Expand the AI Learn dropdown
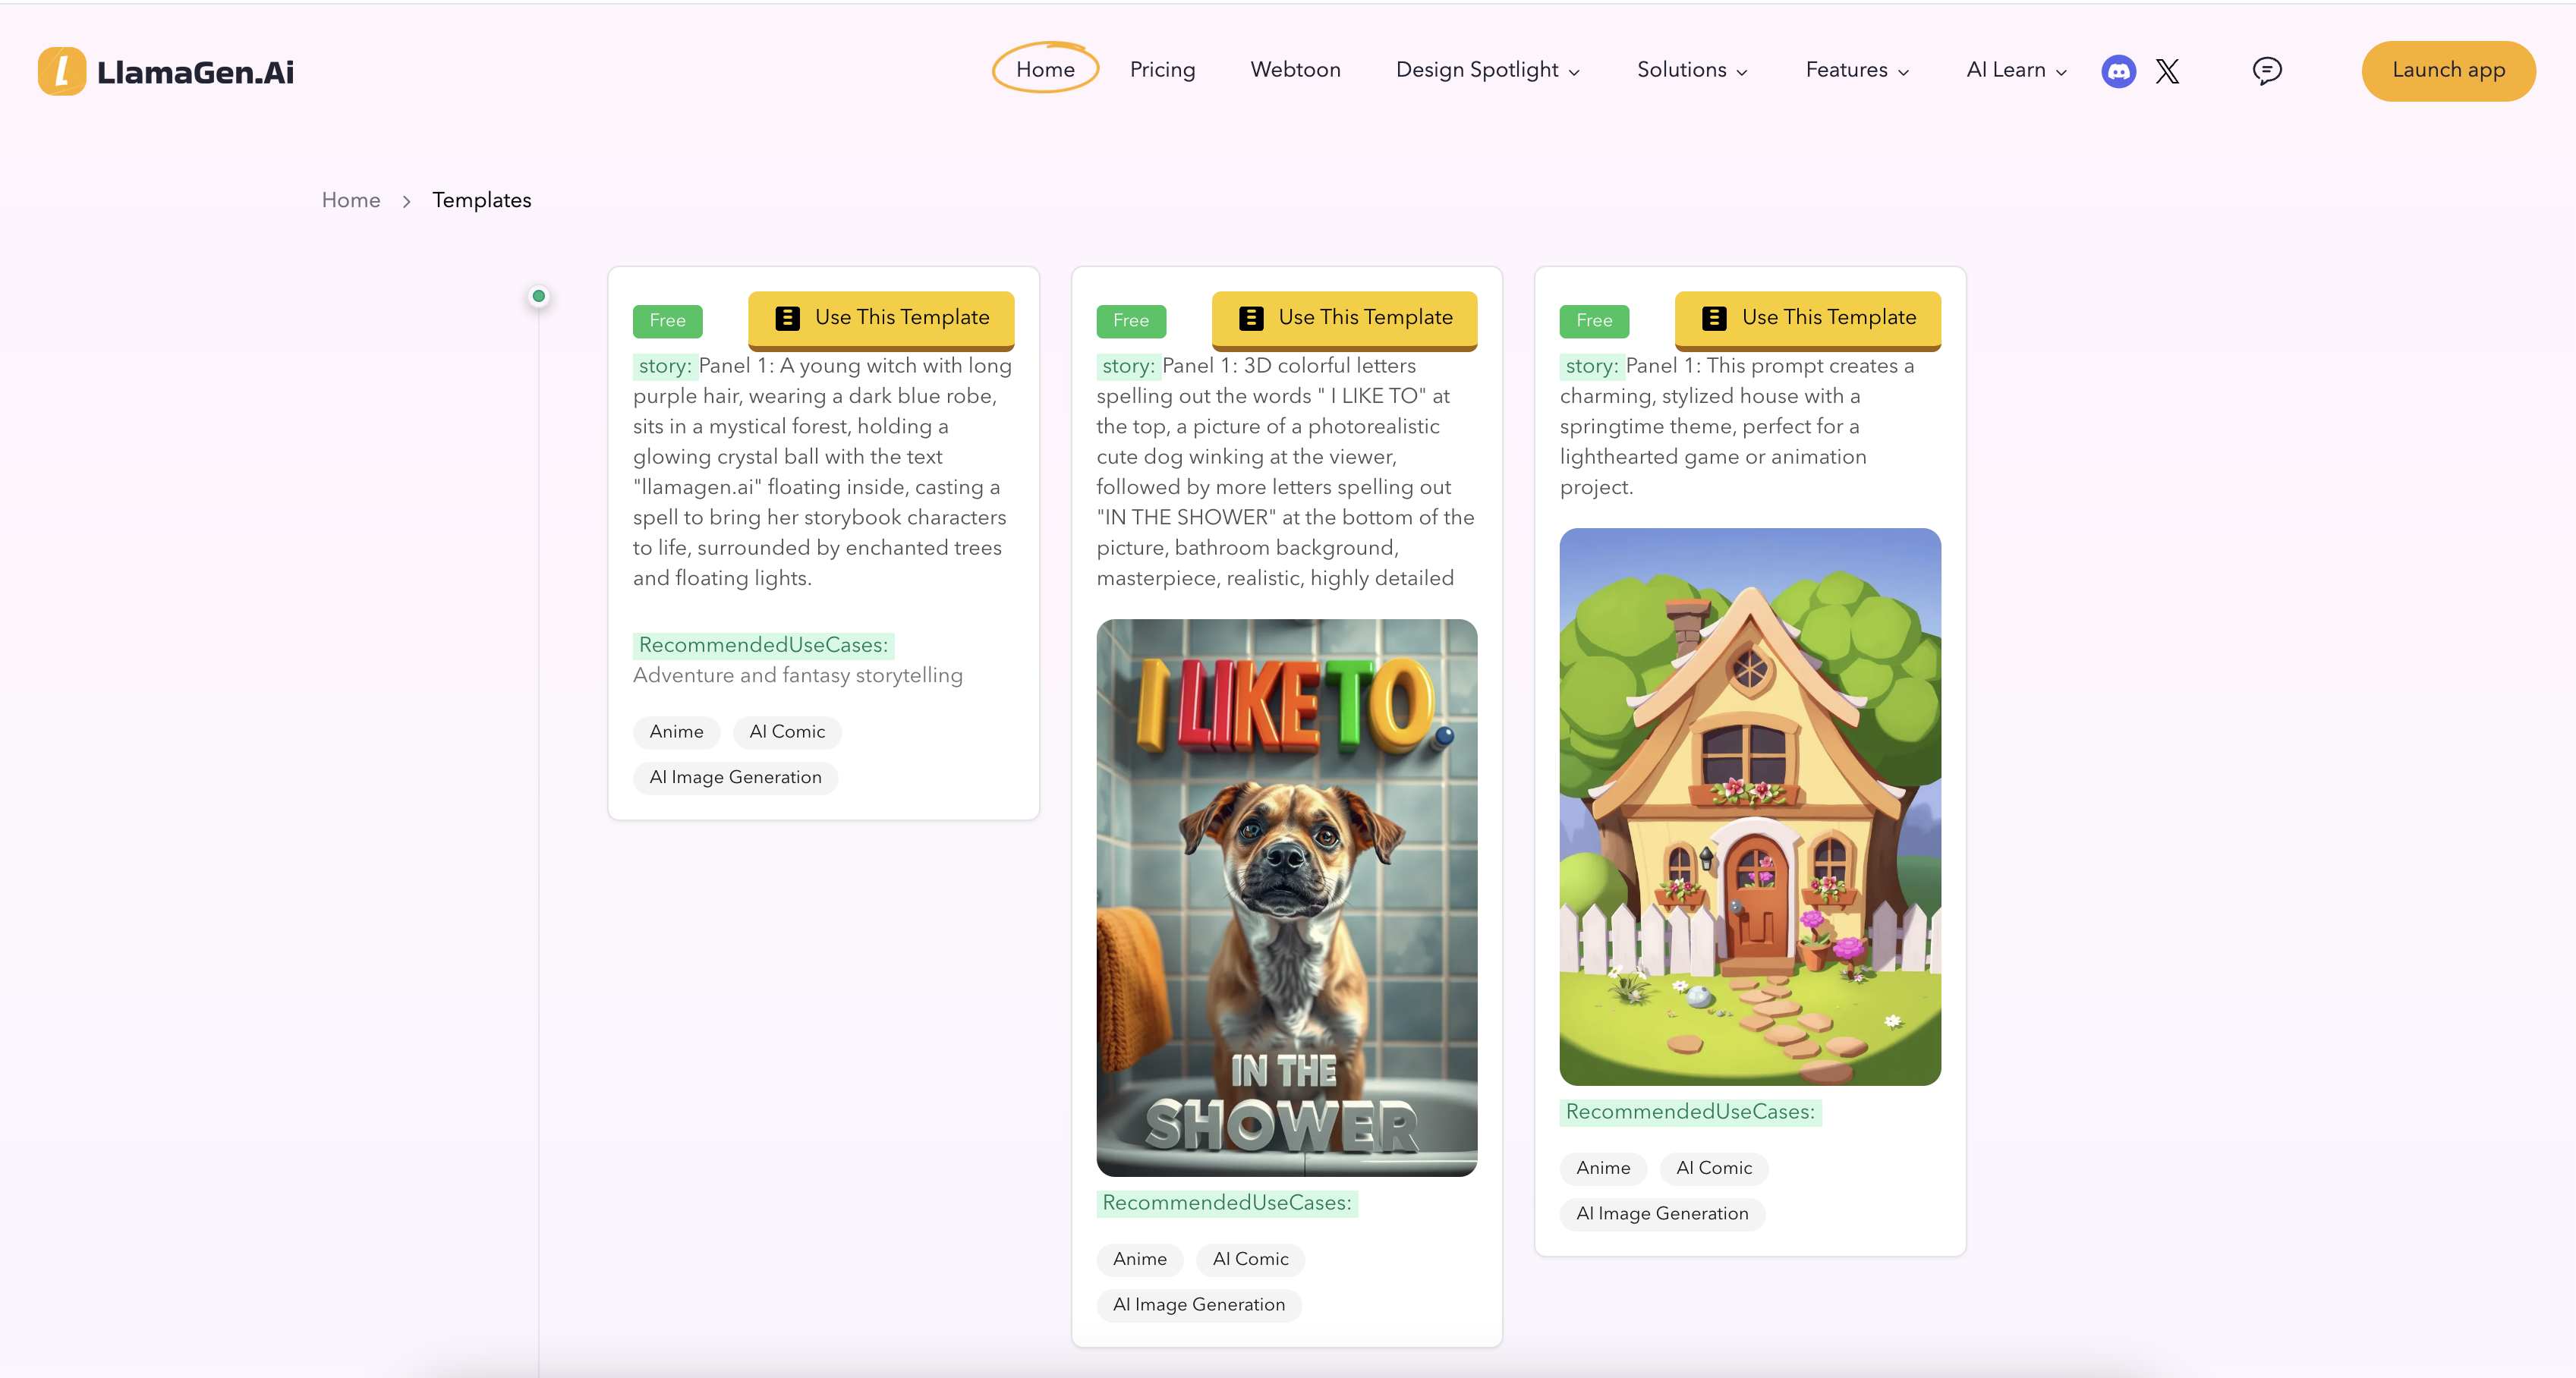The height and width of the screenshot is (1378, 2576). [2015, 70]
